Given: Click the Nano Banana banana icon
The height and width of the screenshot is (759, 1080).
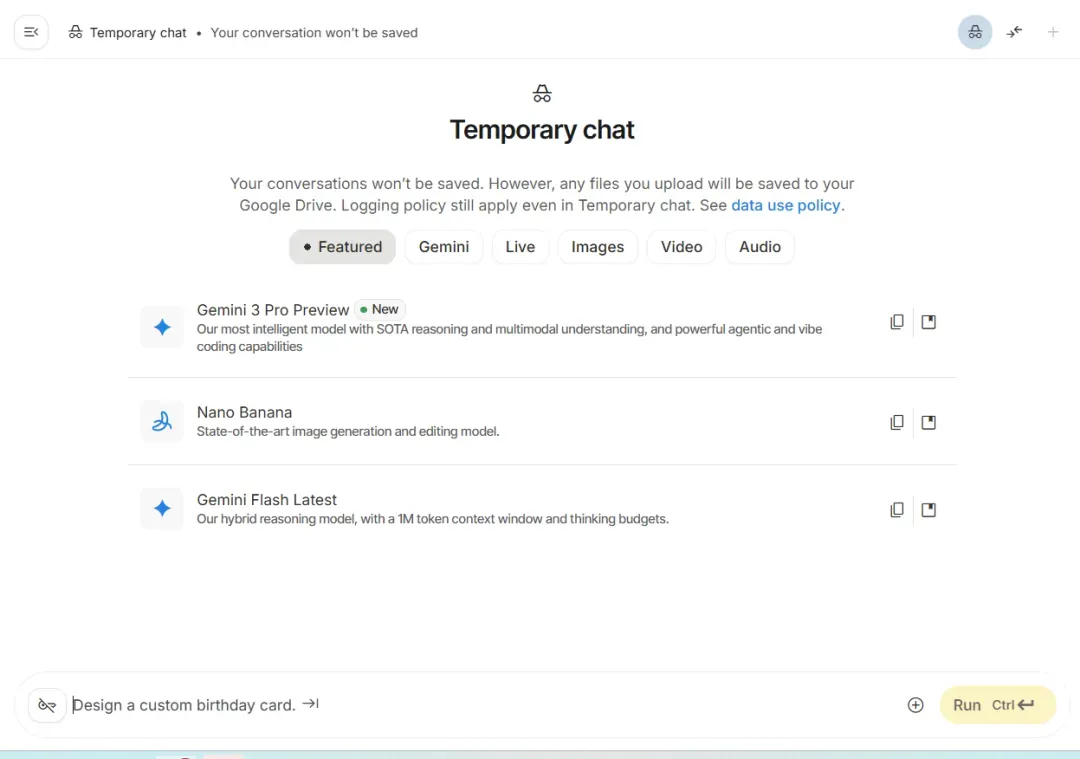Looking at the screenshot, I should click(x=162, y=421).
